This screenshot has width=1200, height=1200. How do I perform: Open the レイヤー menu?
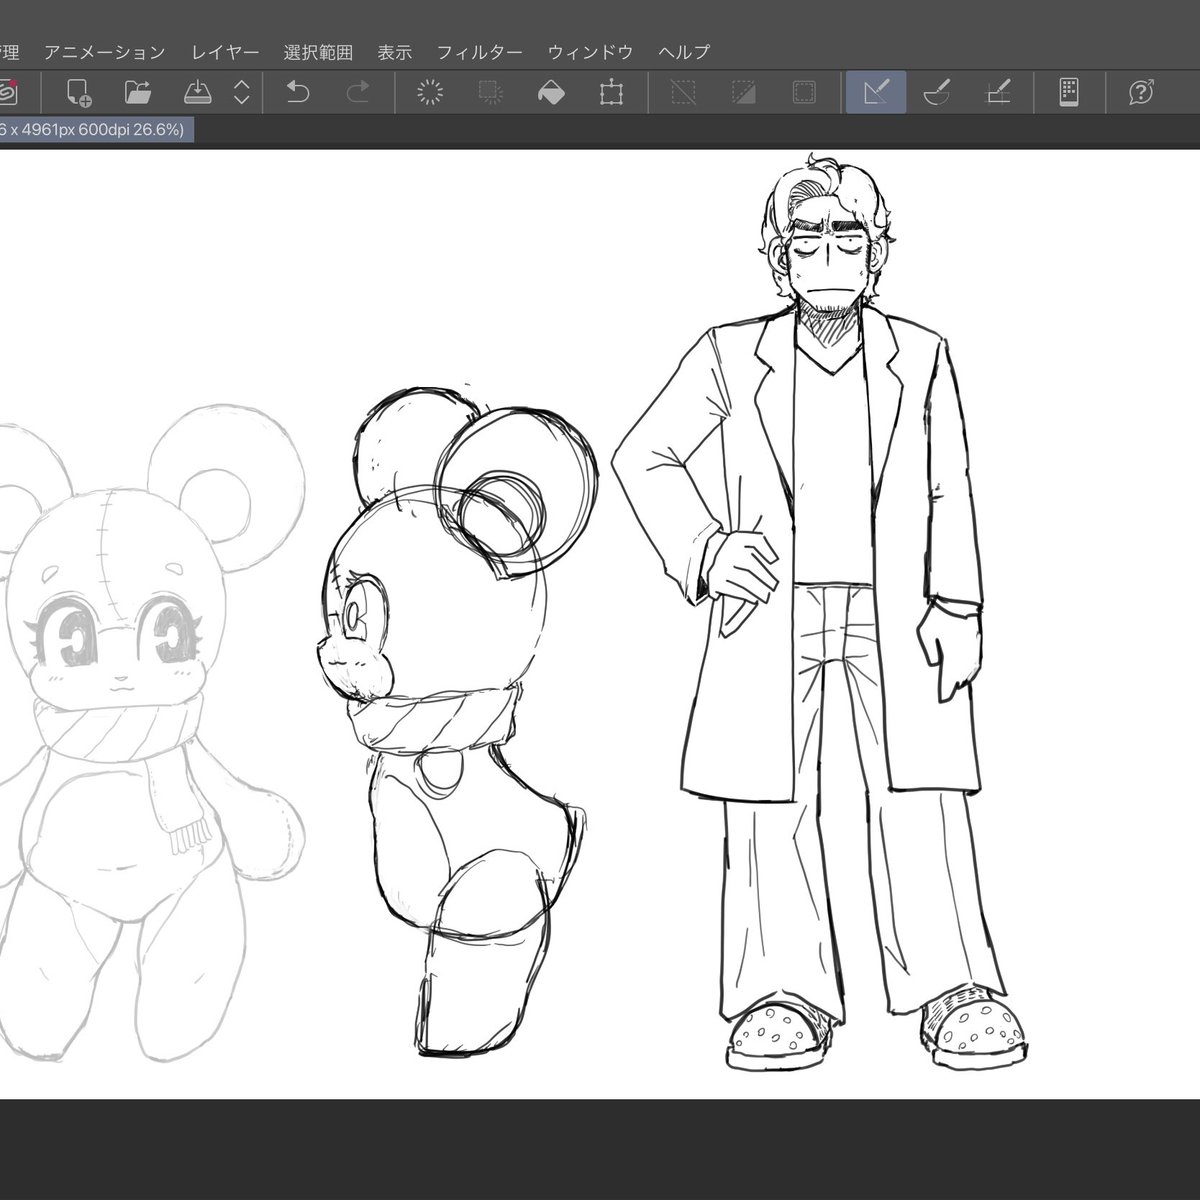click(x=225, y=52)
